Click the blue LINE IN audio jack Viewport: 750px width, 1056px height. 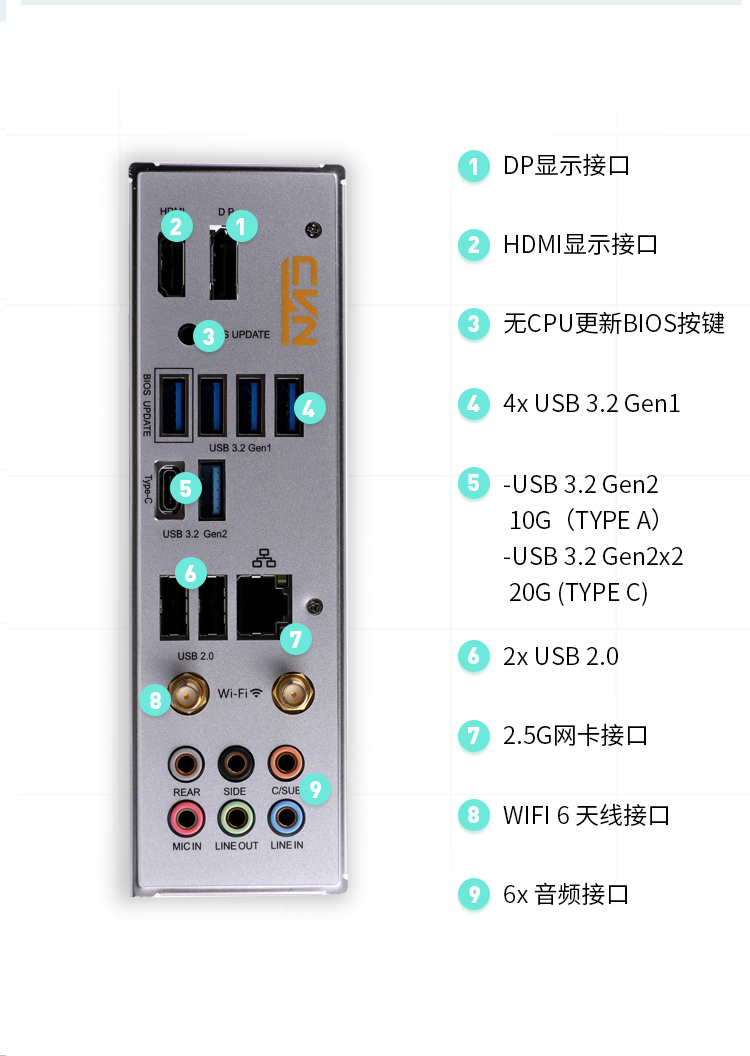point(286,818)
